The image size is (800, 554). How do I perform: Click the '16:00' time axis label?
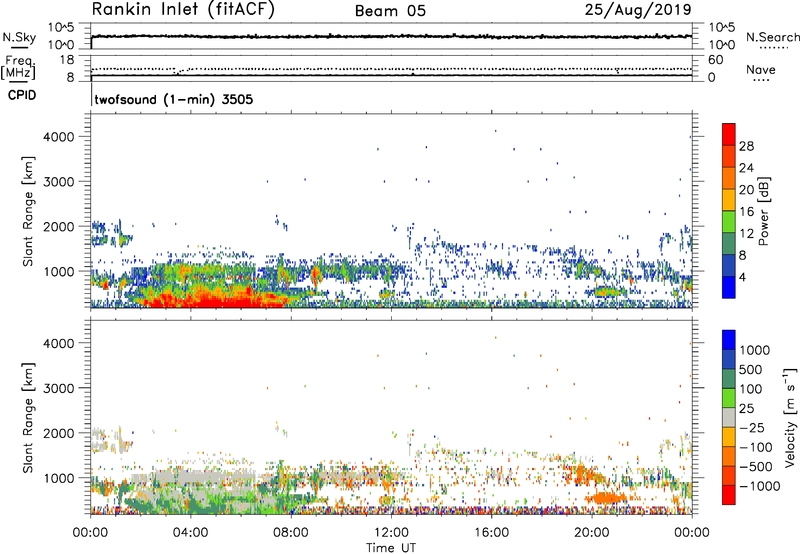point(492,533)
